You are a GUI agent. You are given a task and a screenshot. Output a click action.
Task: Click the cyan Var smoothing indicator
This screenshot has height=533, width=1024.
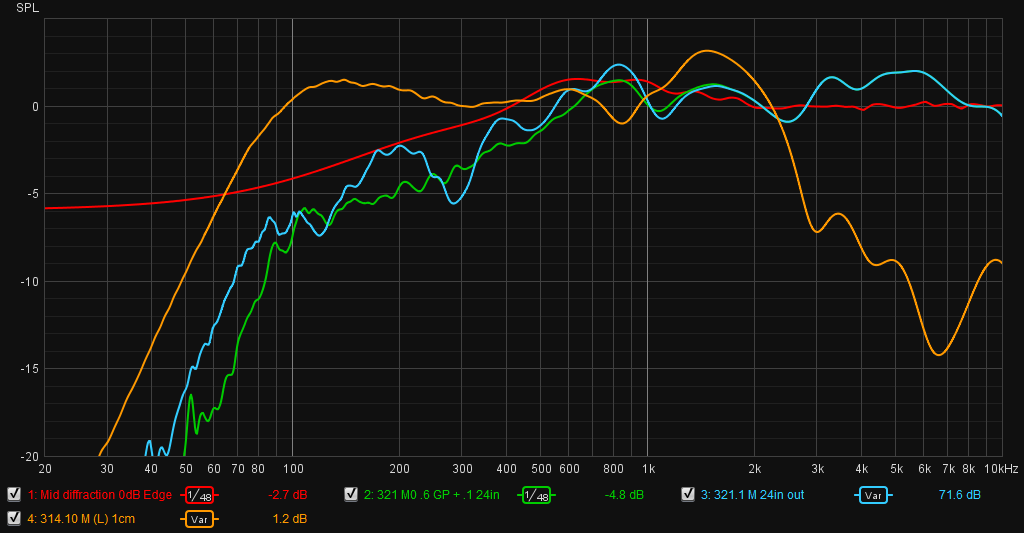point(873,495)
